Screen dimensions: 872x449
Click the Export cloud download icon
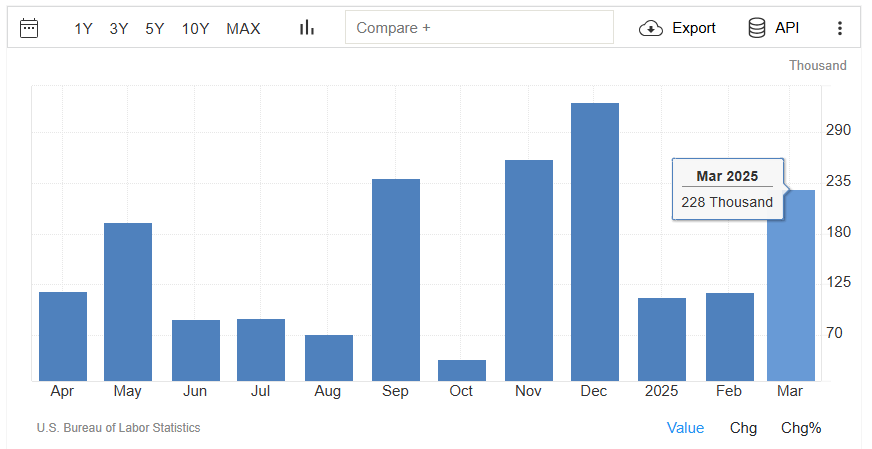(651, 28)
